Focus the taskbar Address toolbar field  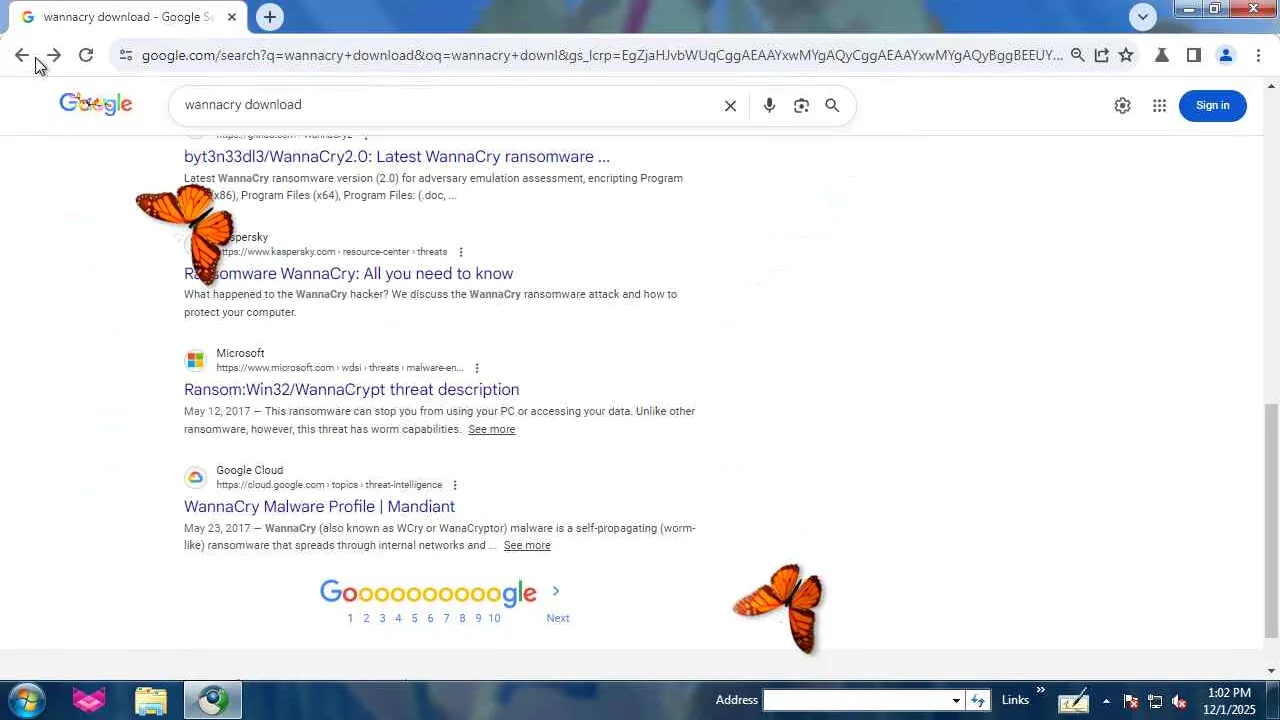(857, 700)
